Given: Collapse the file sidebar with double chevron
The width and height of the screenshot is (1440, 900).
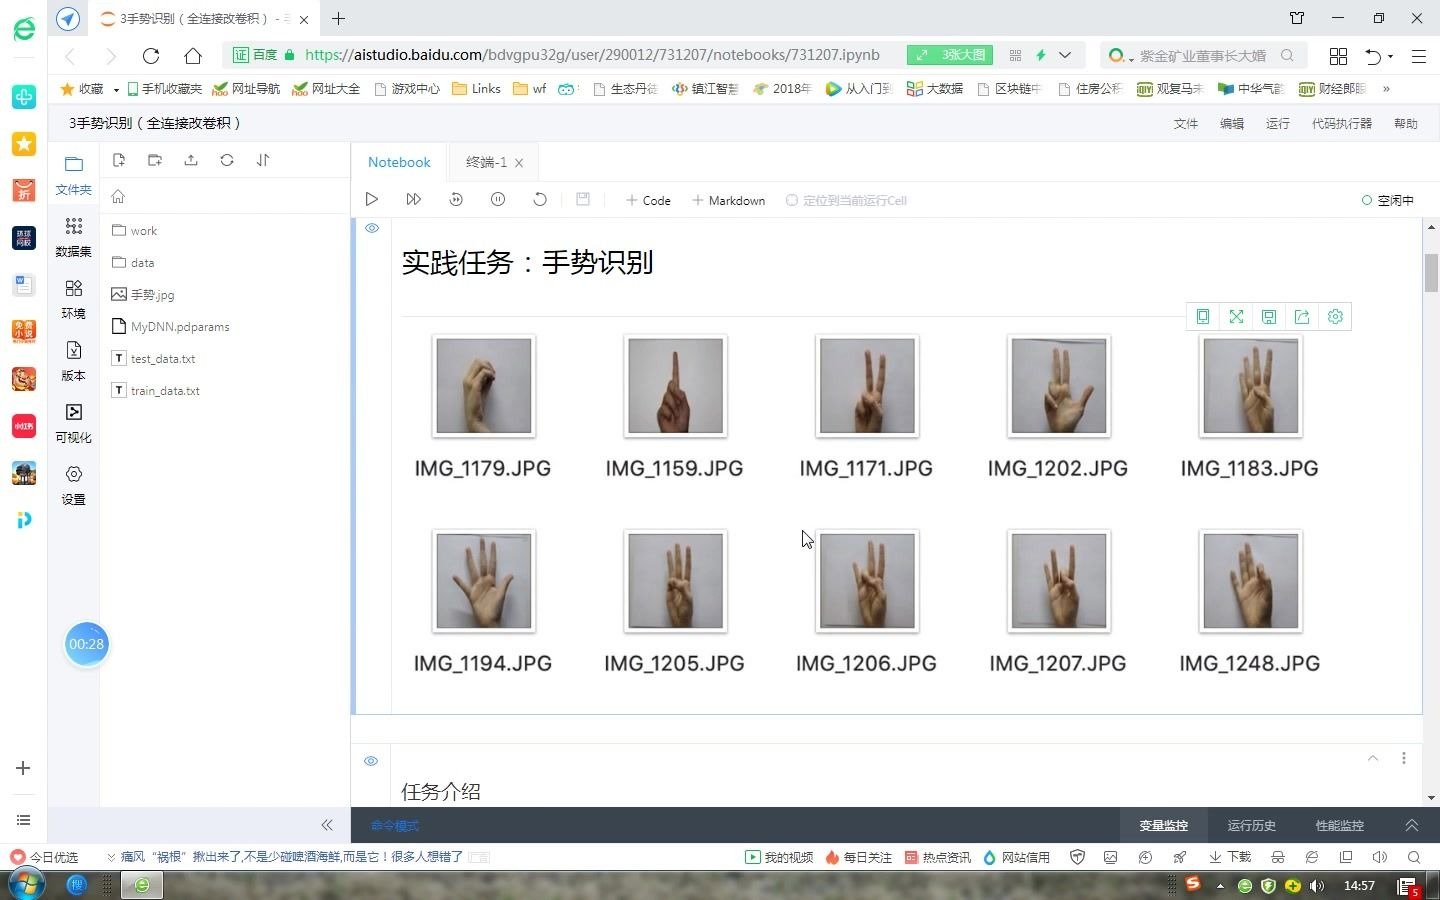Looking at the screenshot, I should [327, 825].
